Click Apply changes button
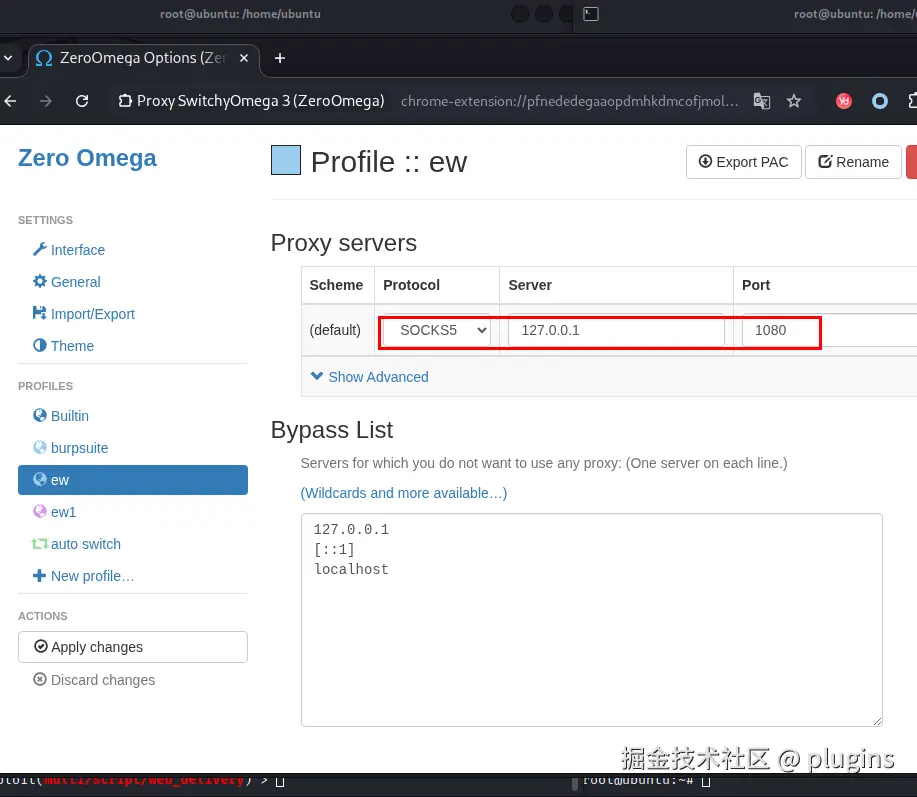The height and width of the screenshot is (797, 917). 133,647
